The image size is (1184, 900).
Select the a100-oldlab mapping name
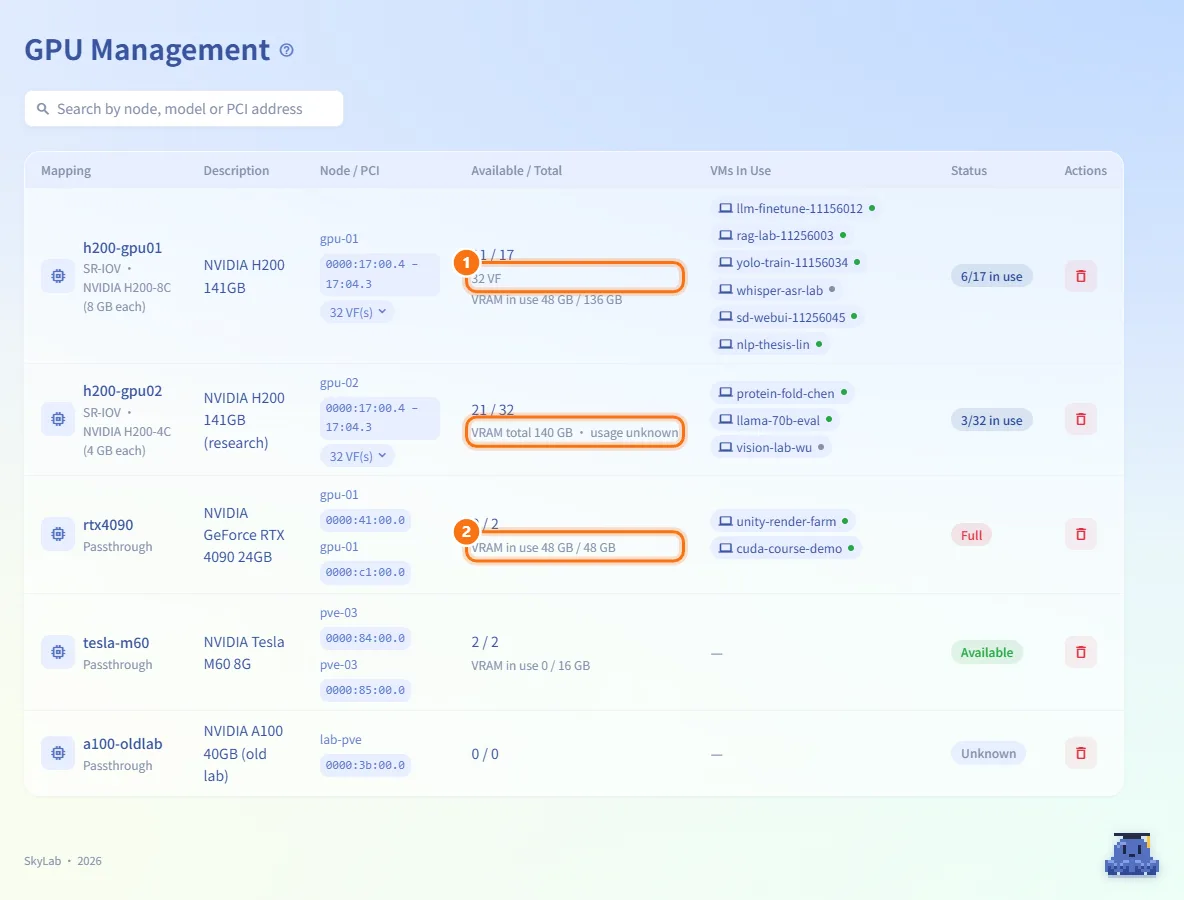tap(122, 744)
